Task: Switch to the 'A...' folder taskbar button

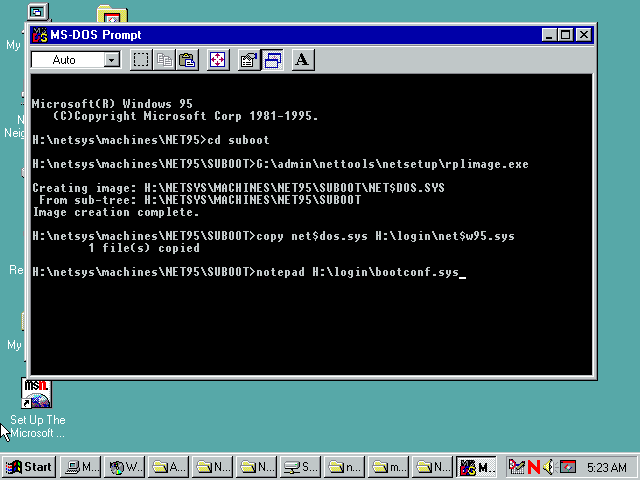Action: point(168,467)
